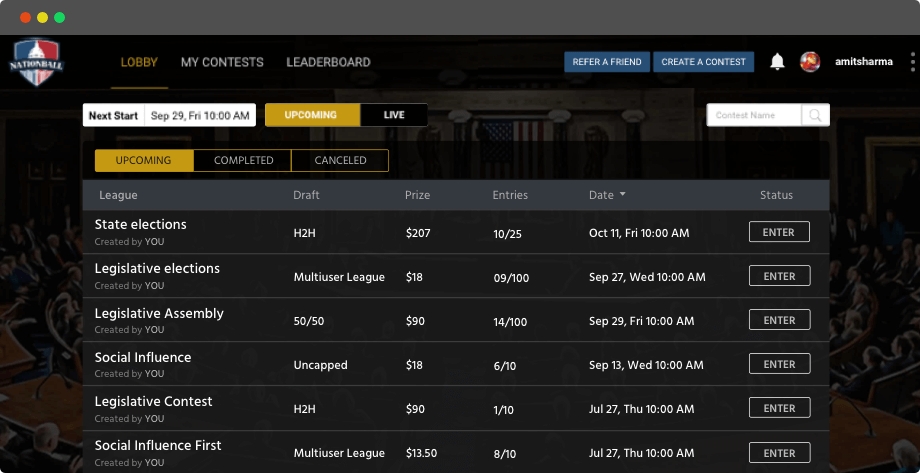Click the yellow window minimize button
The height and width of the screenshot is (473, 920).
(x=42, y=18)
